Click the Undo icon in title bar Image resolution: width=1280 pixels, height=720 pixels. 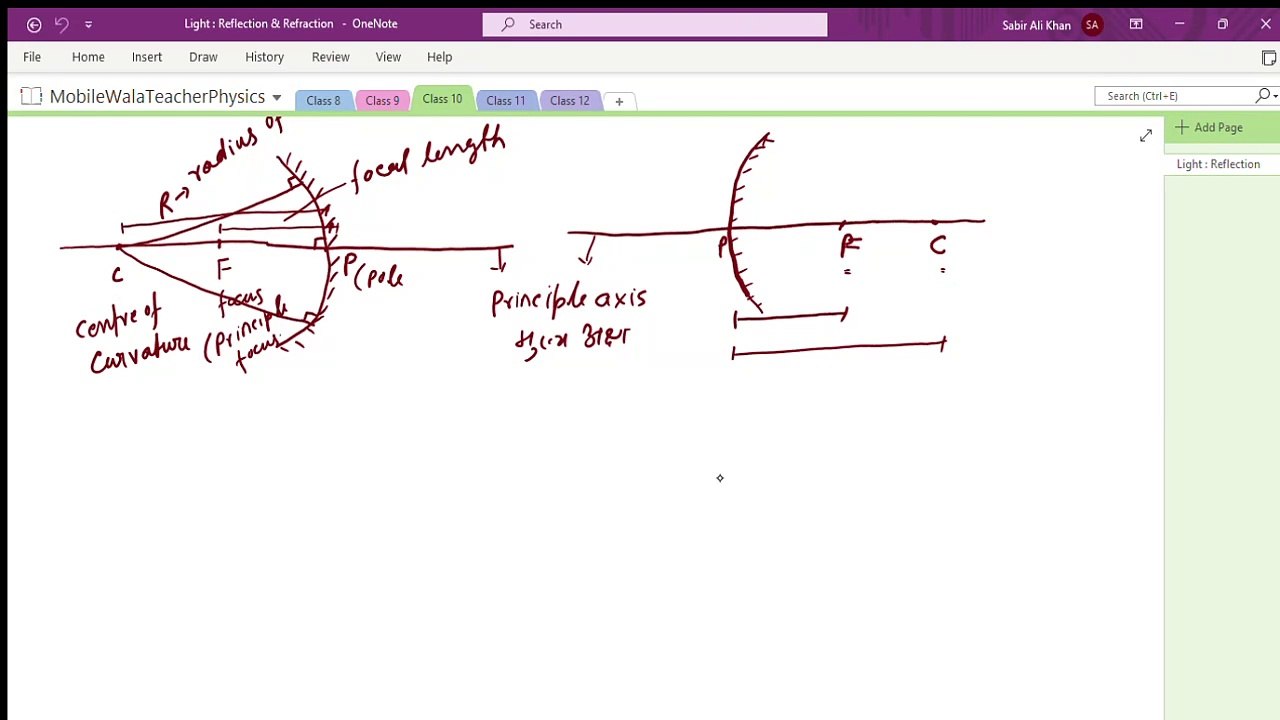point(61,24)
